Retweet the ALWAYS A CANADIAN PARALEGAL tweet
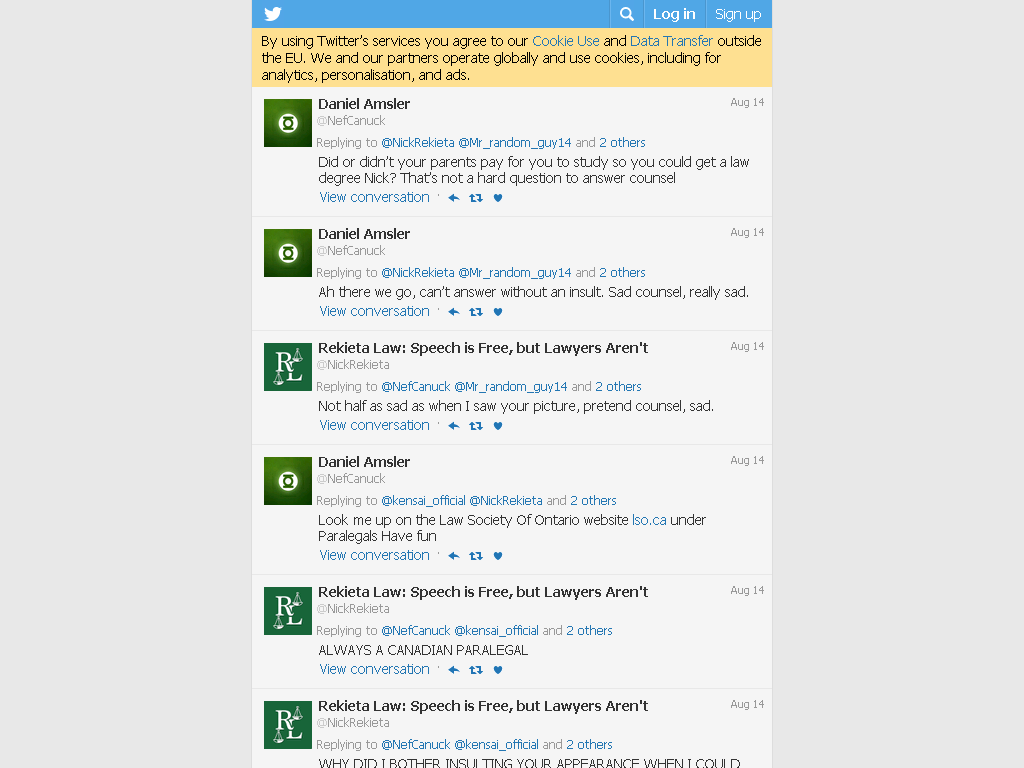The height and width of the screenshot is (768, 1024). point(476,670)
